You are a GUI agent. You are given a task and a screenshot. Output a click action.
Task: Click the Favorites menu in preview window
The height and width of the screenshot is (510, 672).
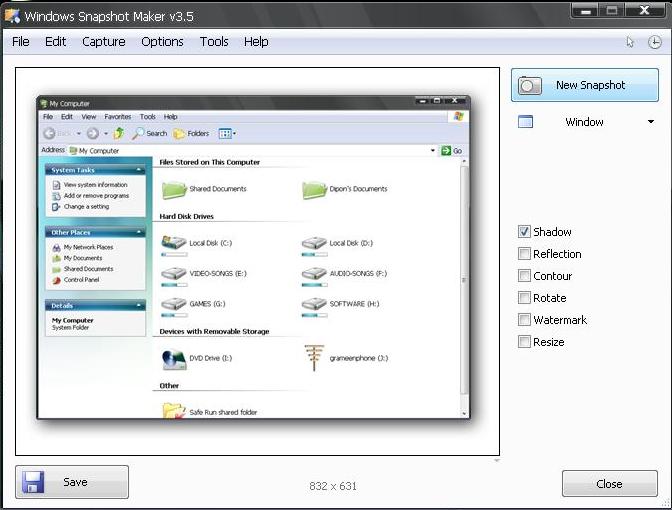[x=117, y=117]
